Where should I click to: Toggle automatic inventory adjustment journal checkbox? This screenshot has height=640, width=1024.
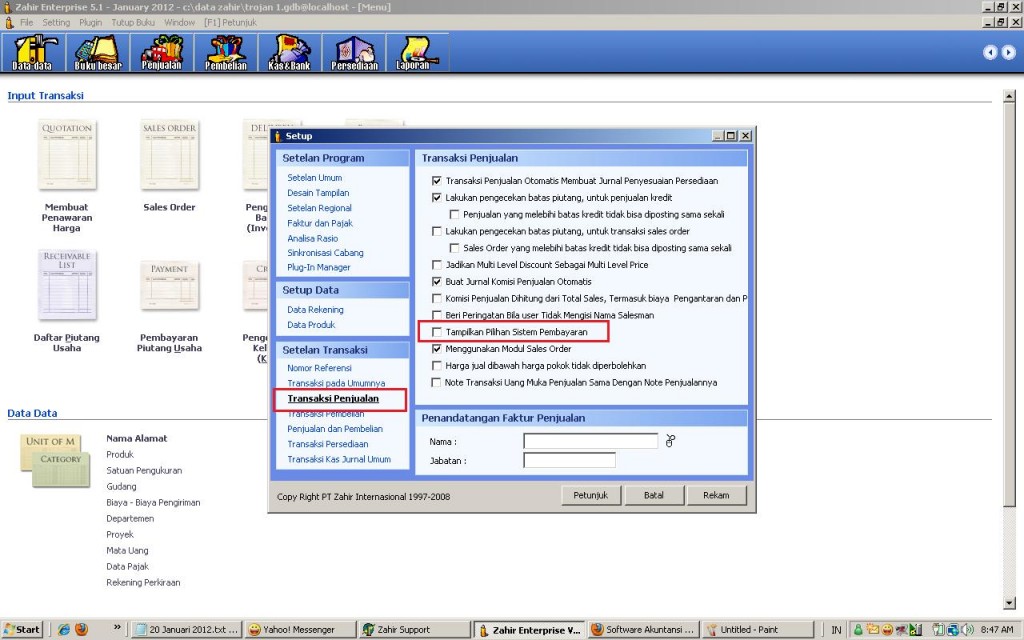(x=437, y=181)
